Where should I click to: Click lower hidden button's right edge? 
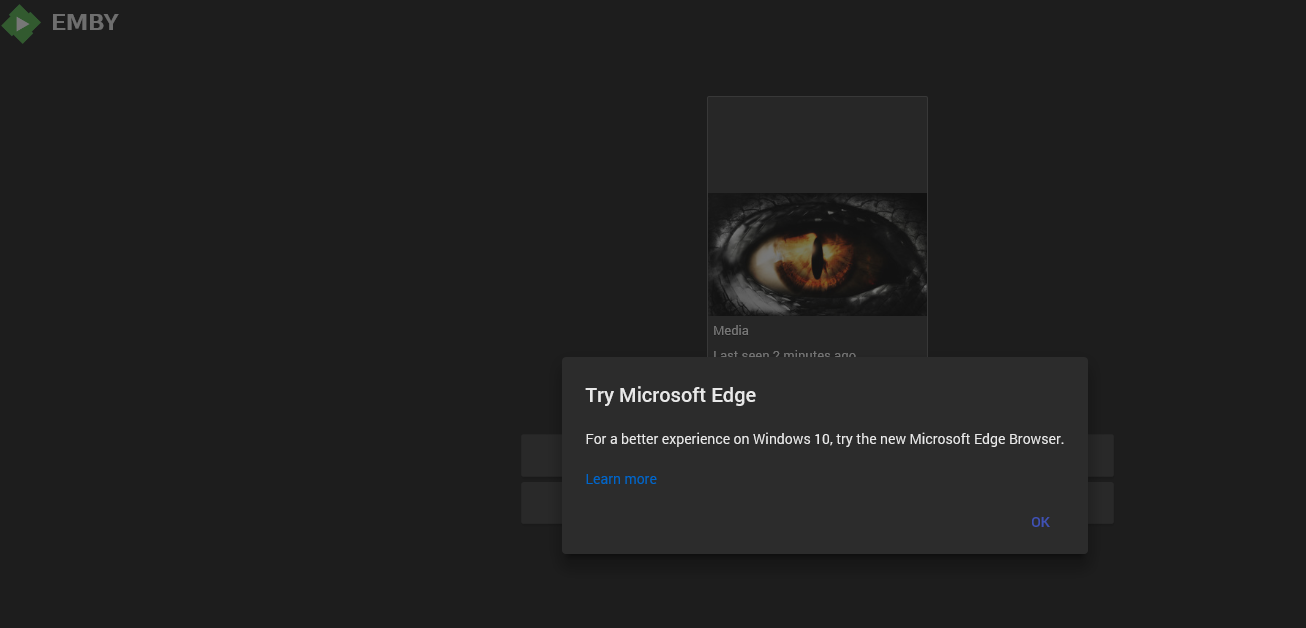[1101, 503]
